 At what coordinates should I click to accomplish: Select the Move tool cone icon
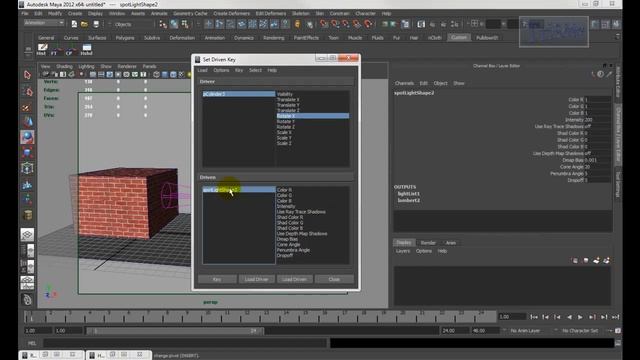pyautogui.click(x=27, y=122)
